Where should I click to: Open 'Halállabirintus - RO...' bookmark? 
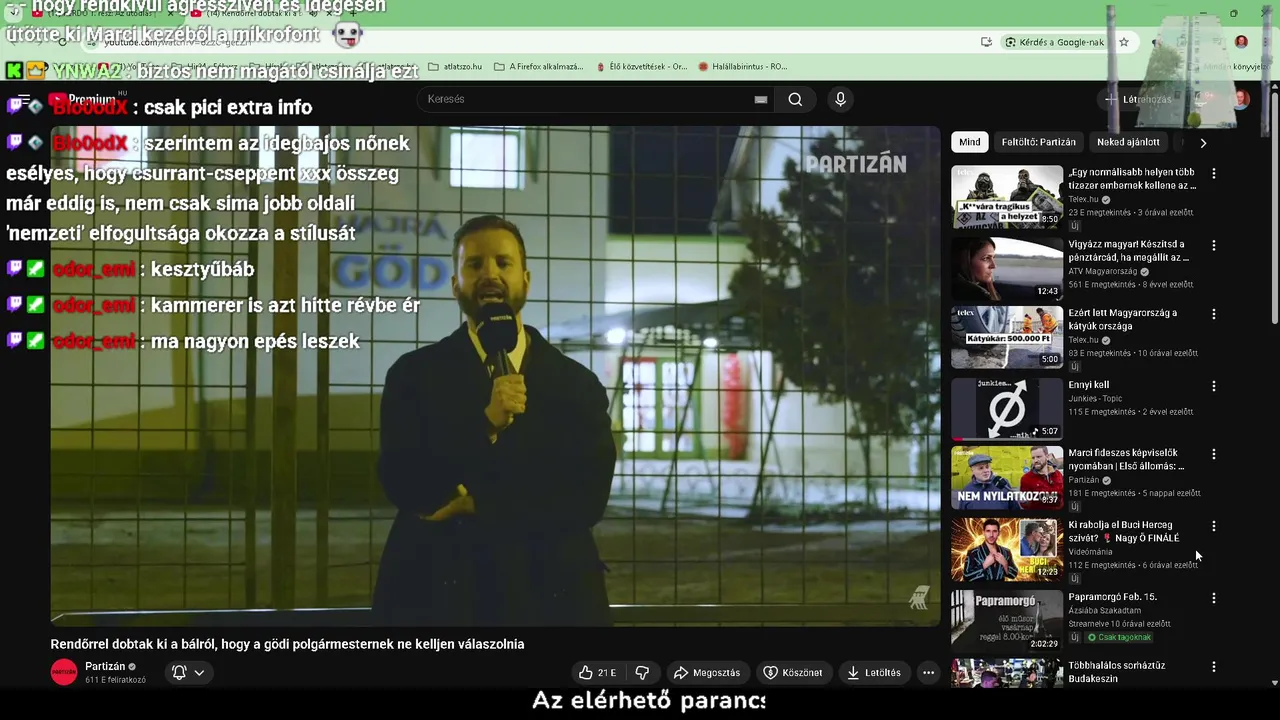click(743, 67)
